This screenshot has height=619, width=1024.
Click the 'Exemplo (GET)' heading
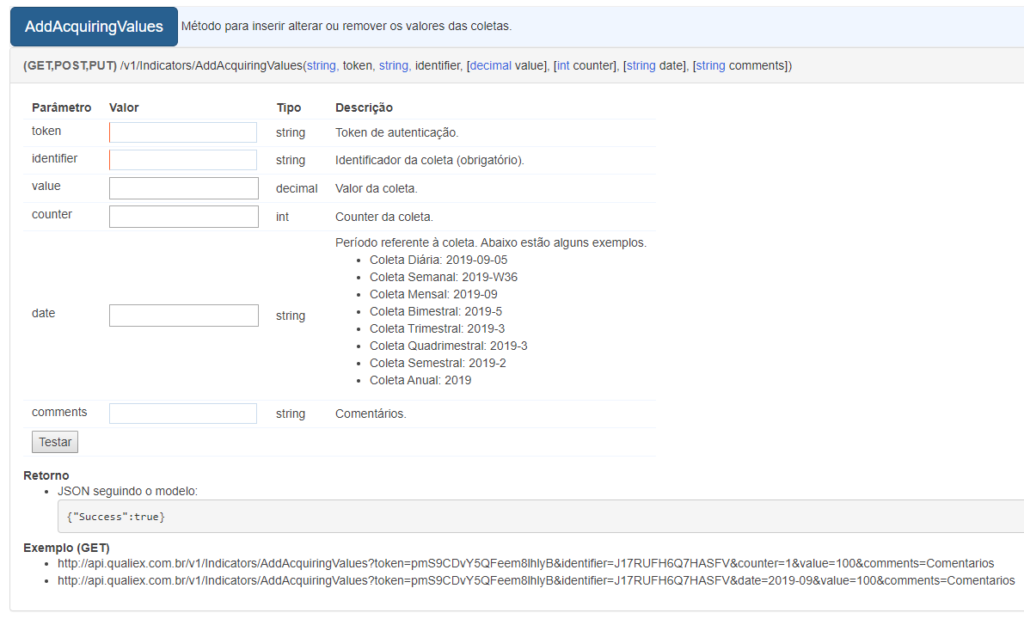click(67, 548)
